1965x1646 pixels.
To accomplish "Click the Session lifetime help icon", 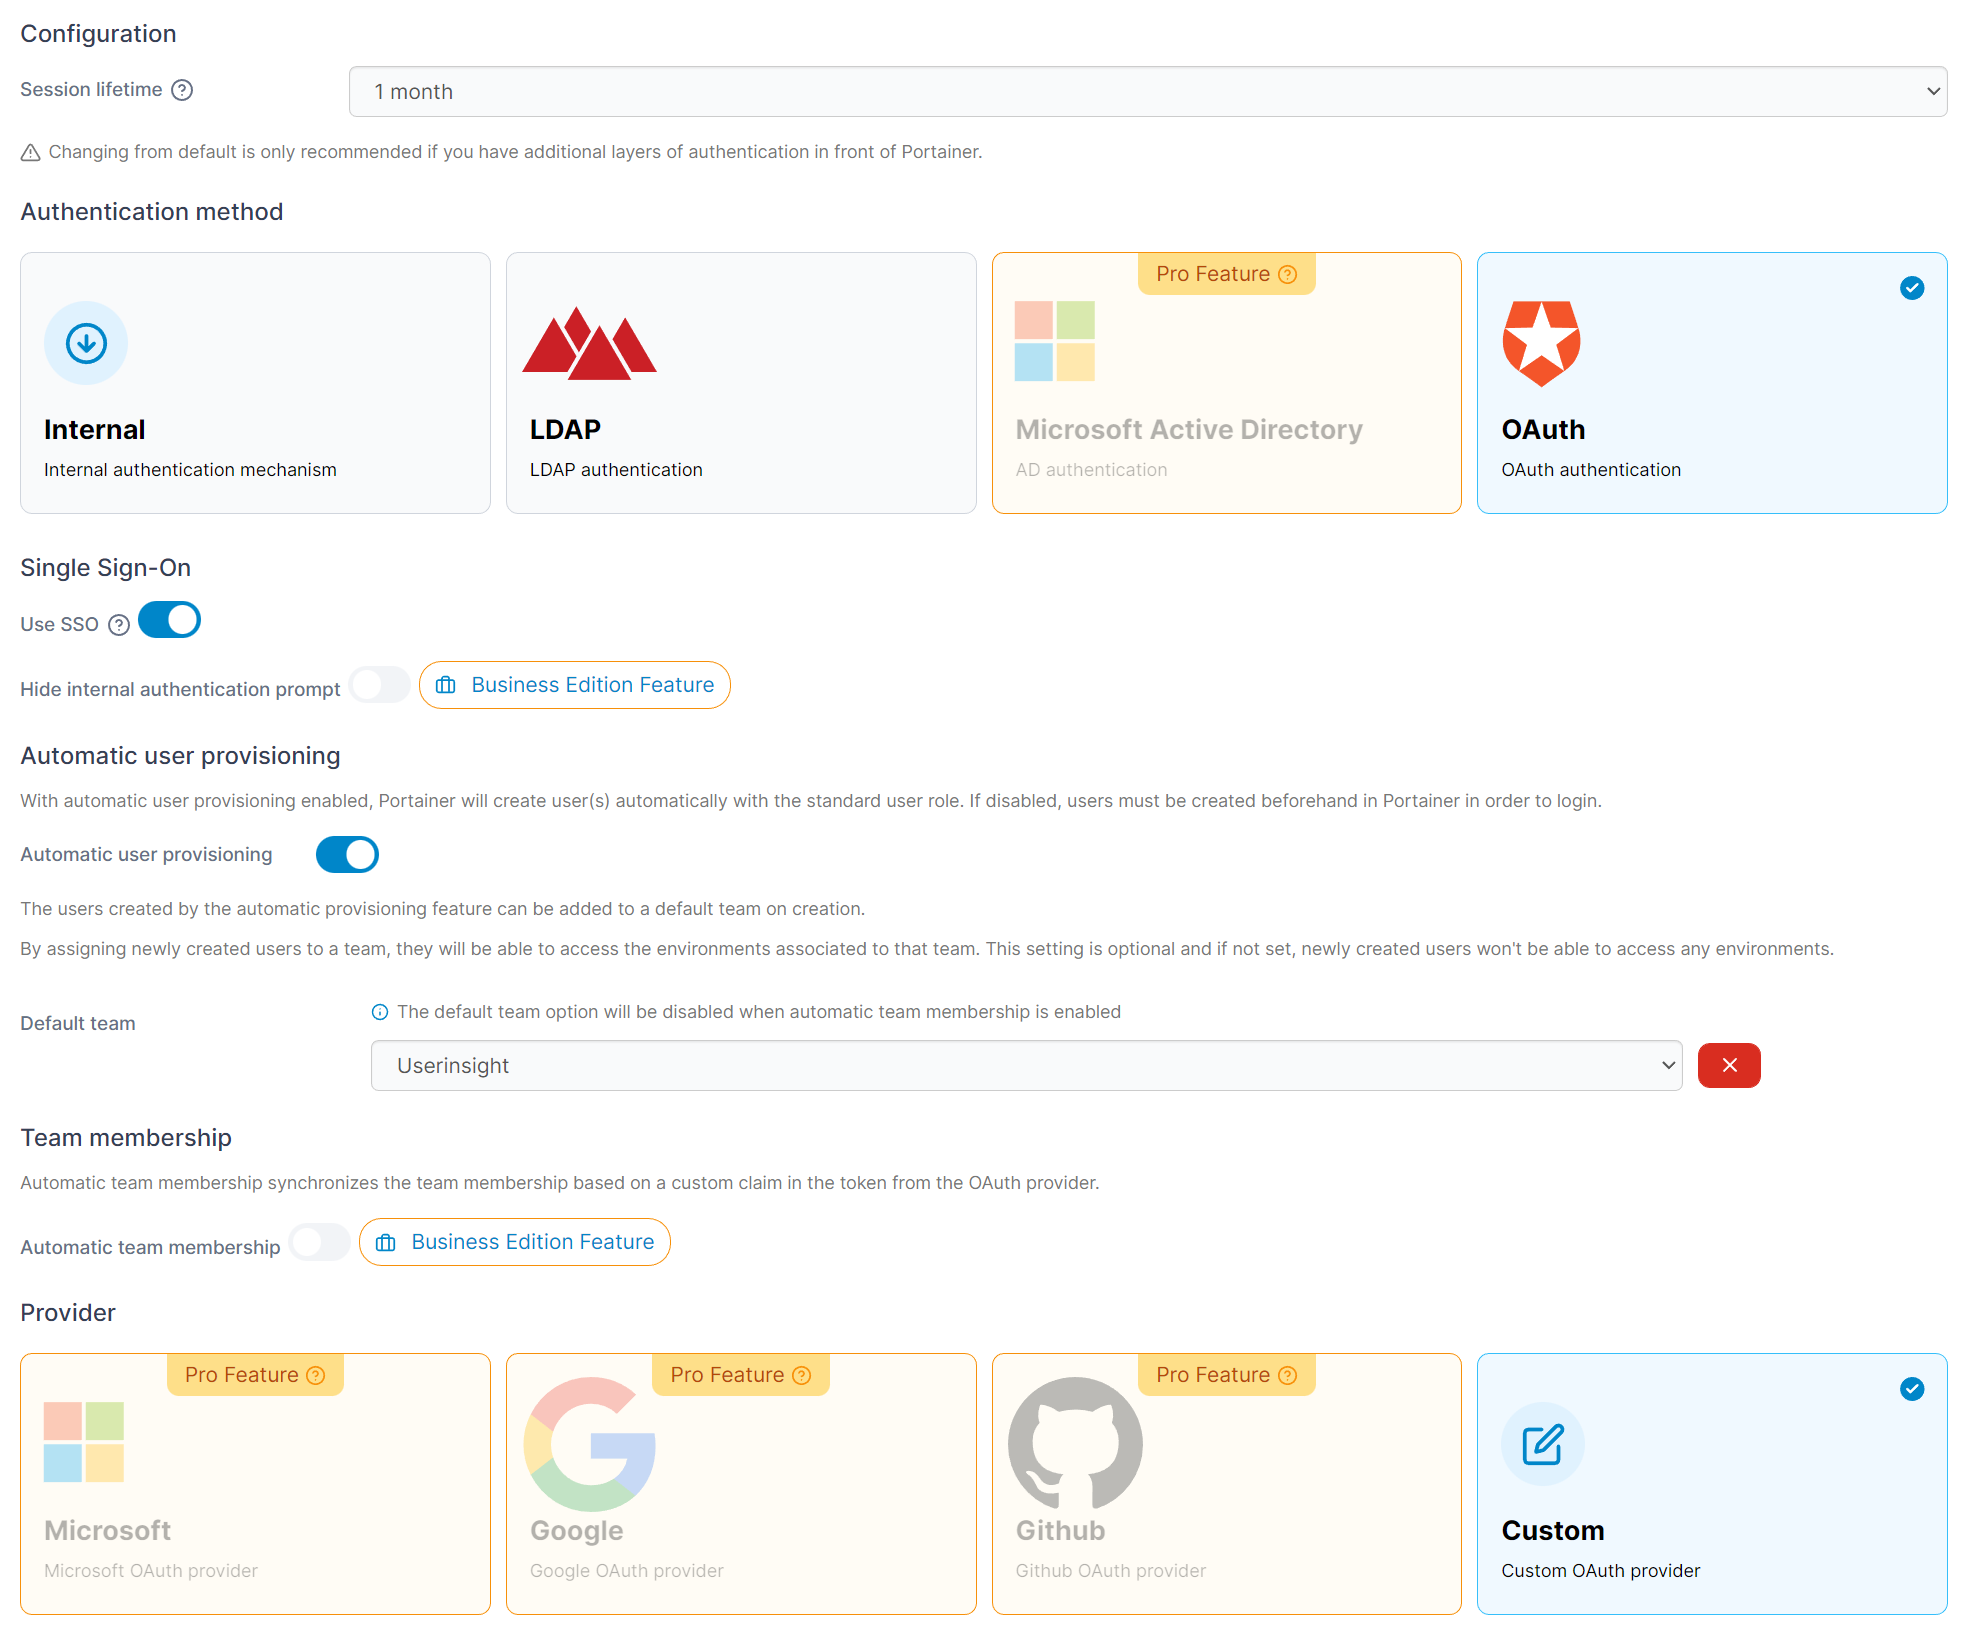I will pyautogui.click(x=182, y=90).
